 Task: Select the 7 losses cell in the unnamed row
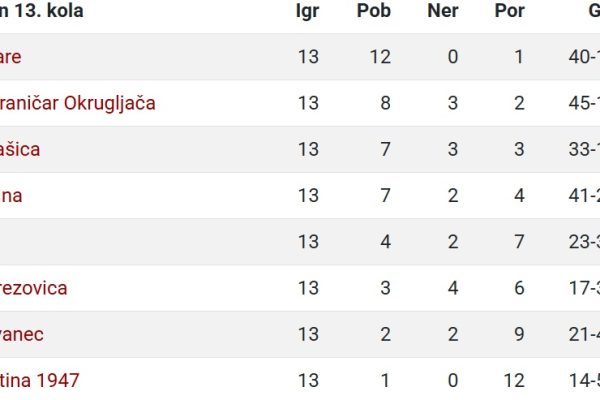(519, 242)
